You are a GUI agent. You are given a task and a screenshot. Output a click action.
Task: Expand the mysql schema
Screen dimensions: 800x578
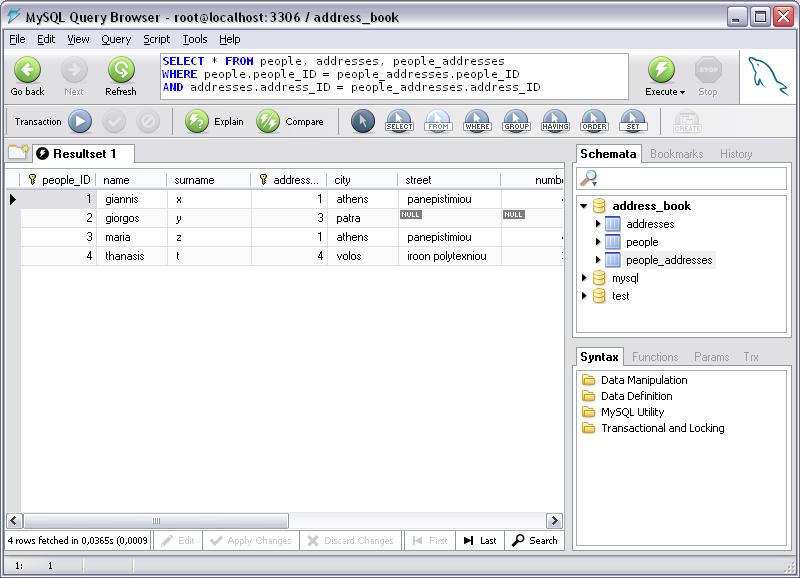584,278
